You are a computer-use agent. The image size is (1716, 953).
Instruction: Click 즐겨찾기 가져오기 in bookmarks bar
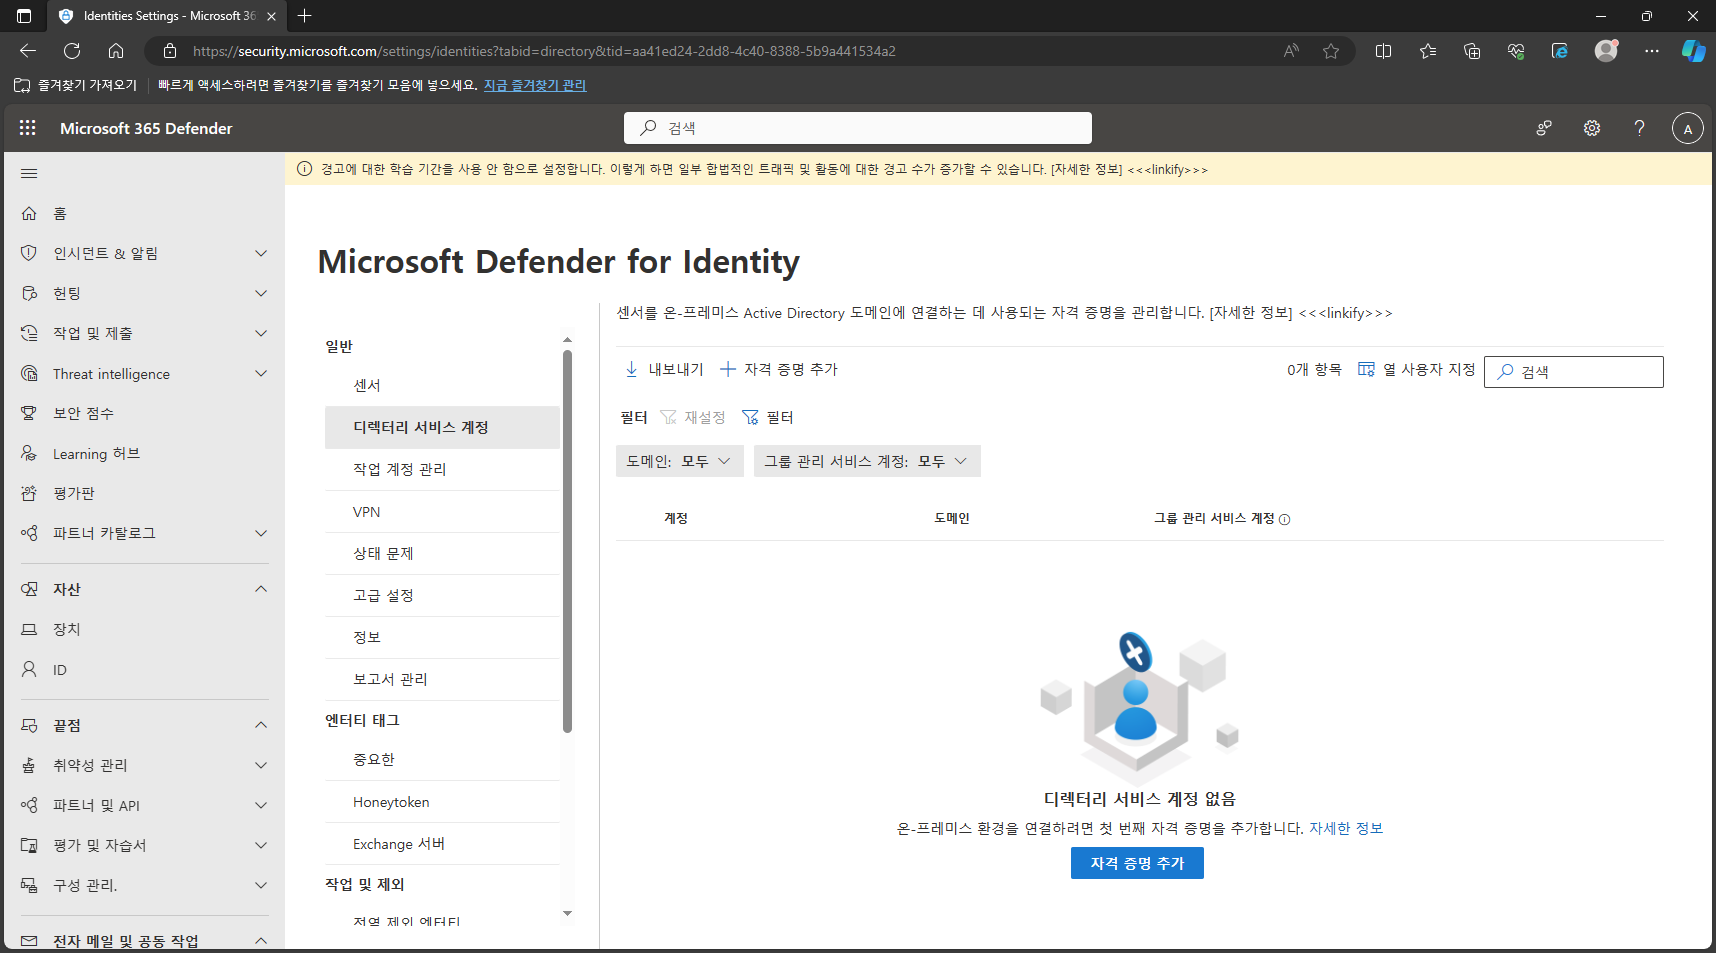click(x=76, y=85)
